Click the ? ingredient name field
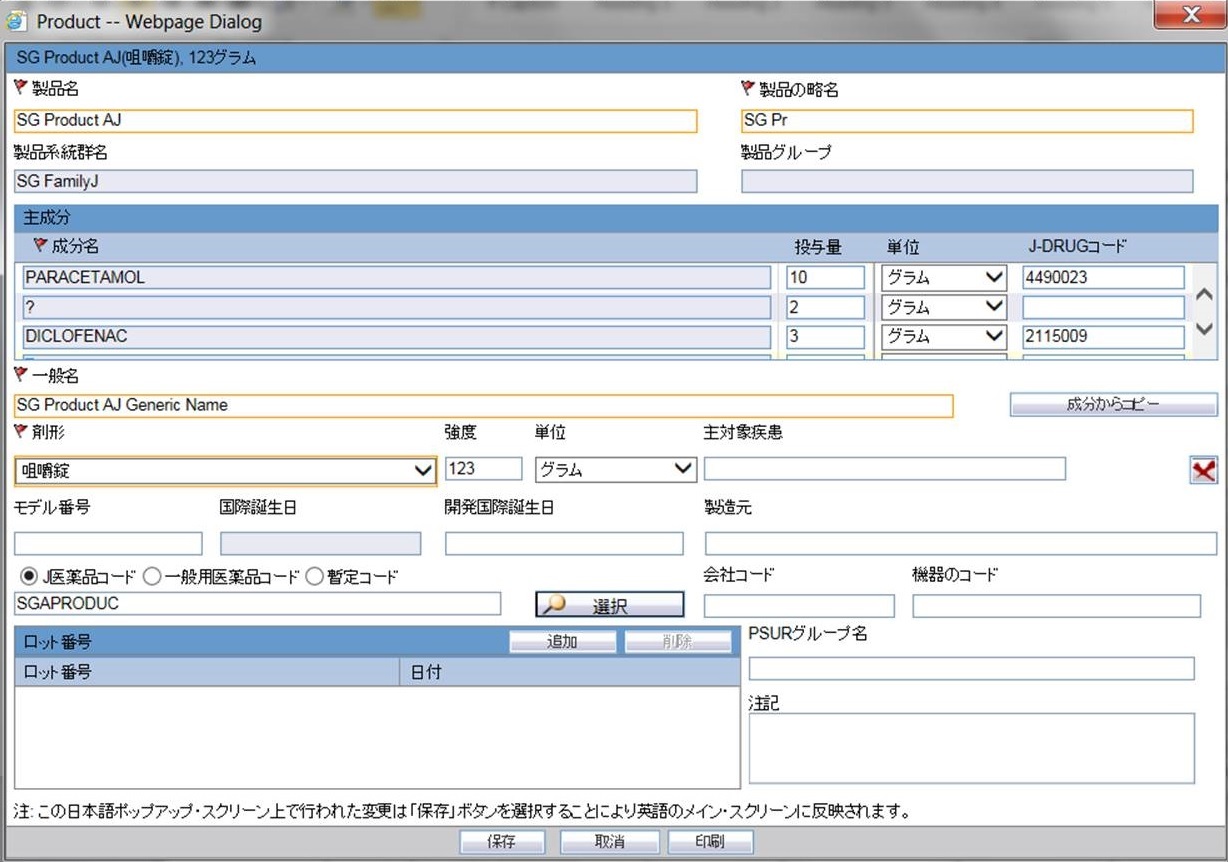 tap(396, 307)
